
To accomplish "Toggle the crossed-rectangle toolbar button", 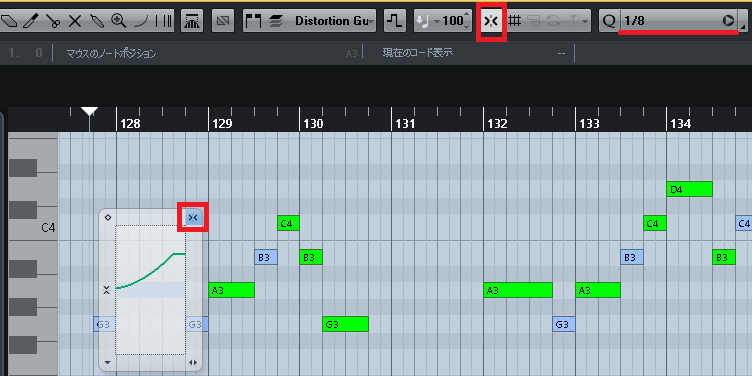I will click(x=223, y=21).
